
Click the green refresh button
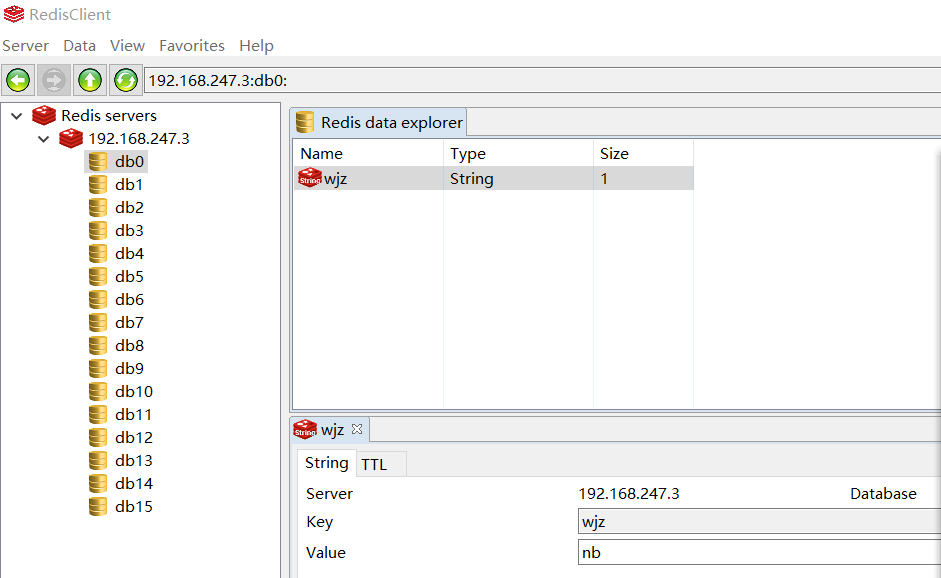click(x=126, y=80)
